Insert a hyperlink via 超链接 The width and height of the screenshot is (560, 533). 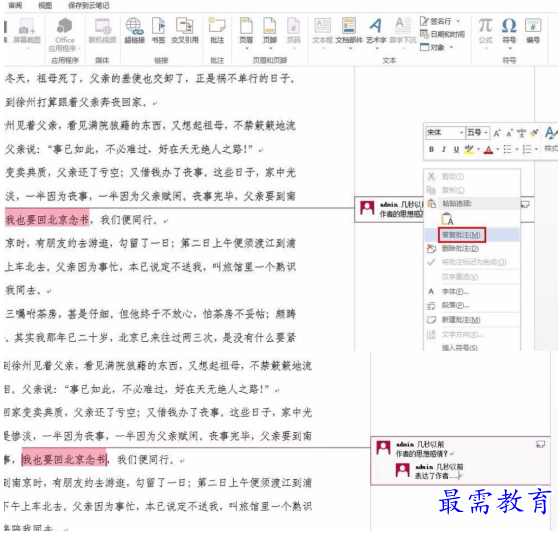[134, 31]
